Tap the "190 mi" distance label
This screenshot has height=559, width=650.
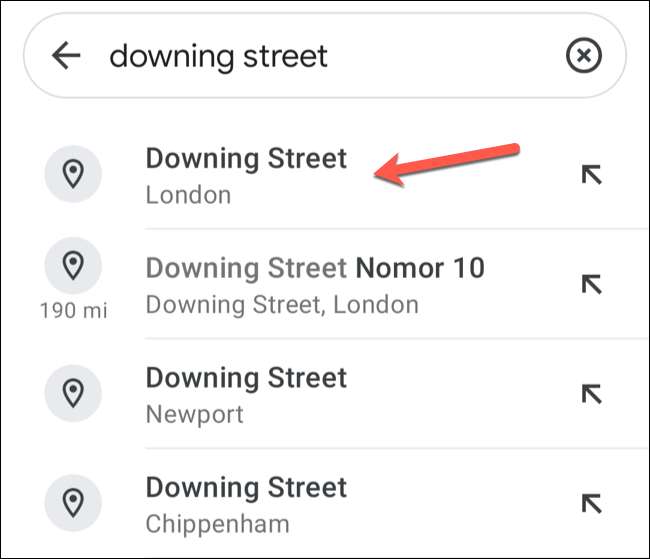73,311
